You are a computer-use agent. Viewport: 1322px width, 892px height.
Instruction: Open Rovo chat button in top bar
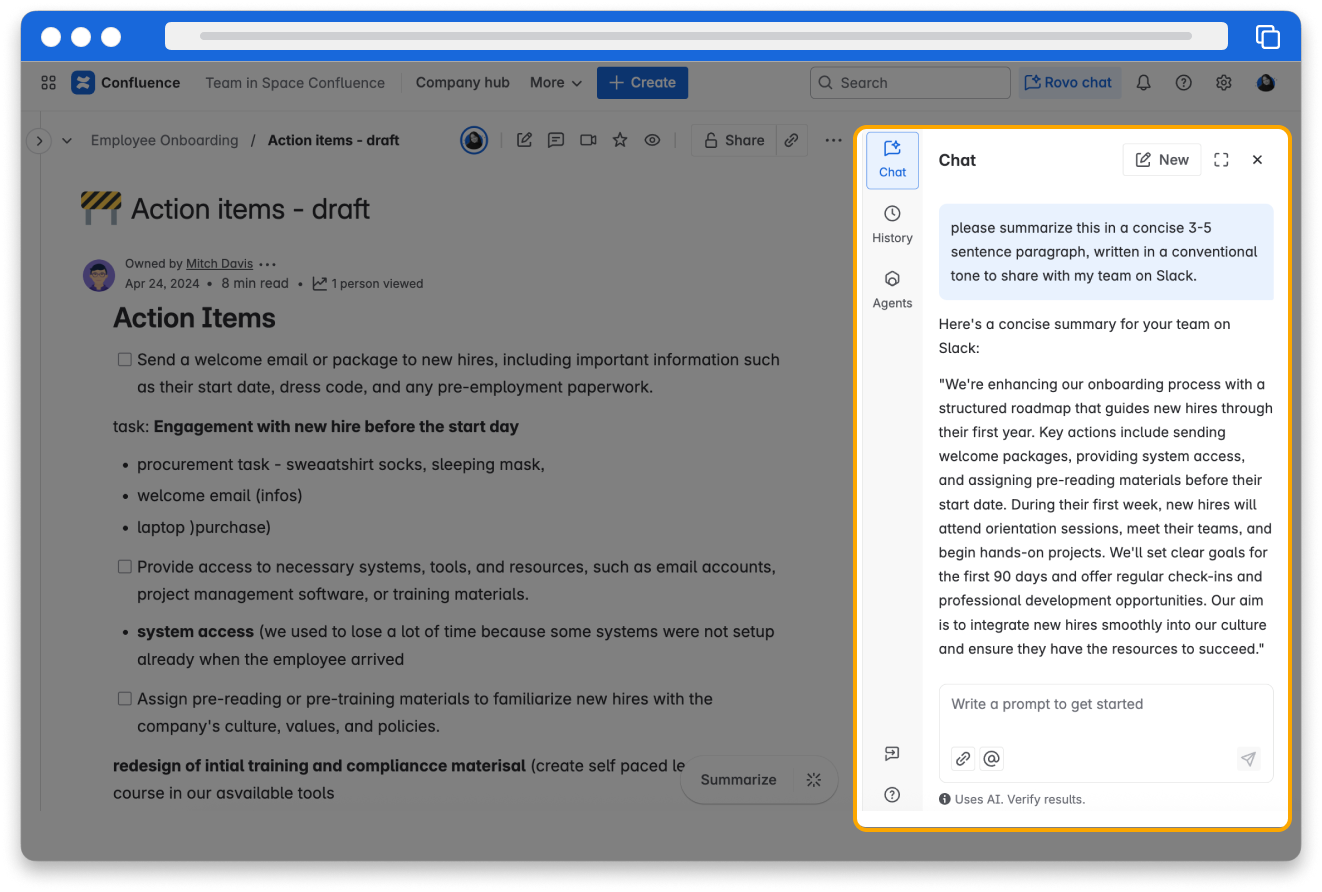click(1069, 83)
